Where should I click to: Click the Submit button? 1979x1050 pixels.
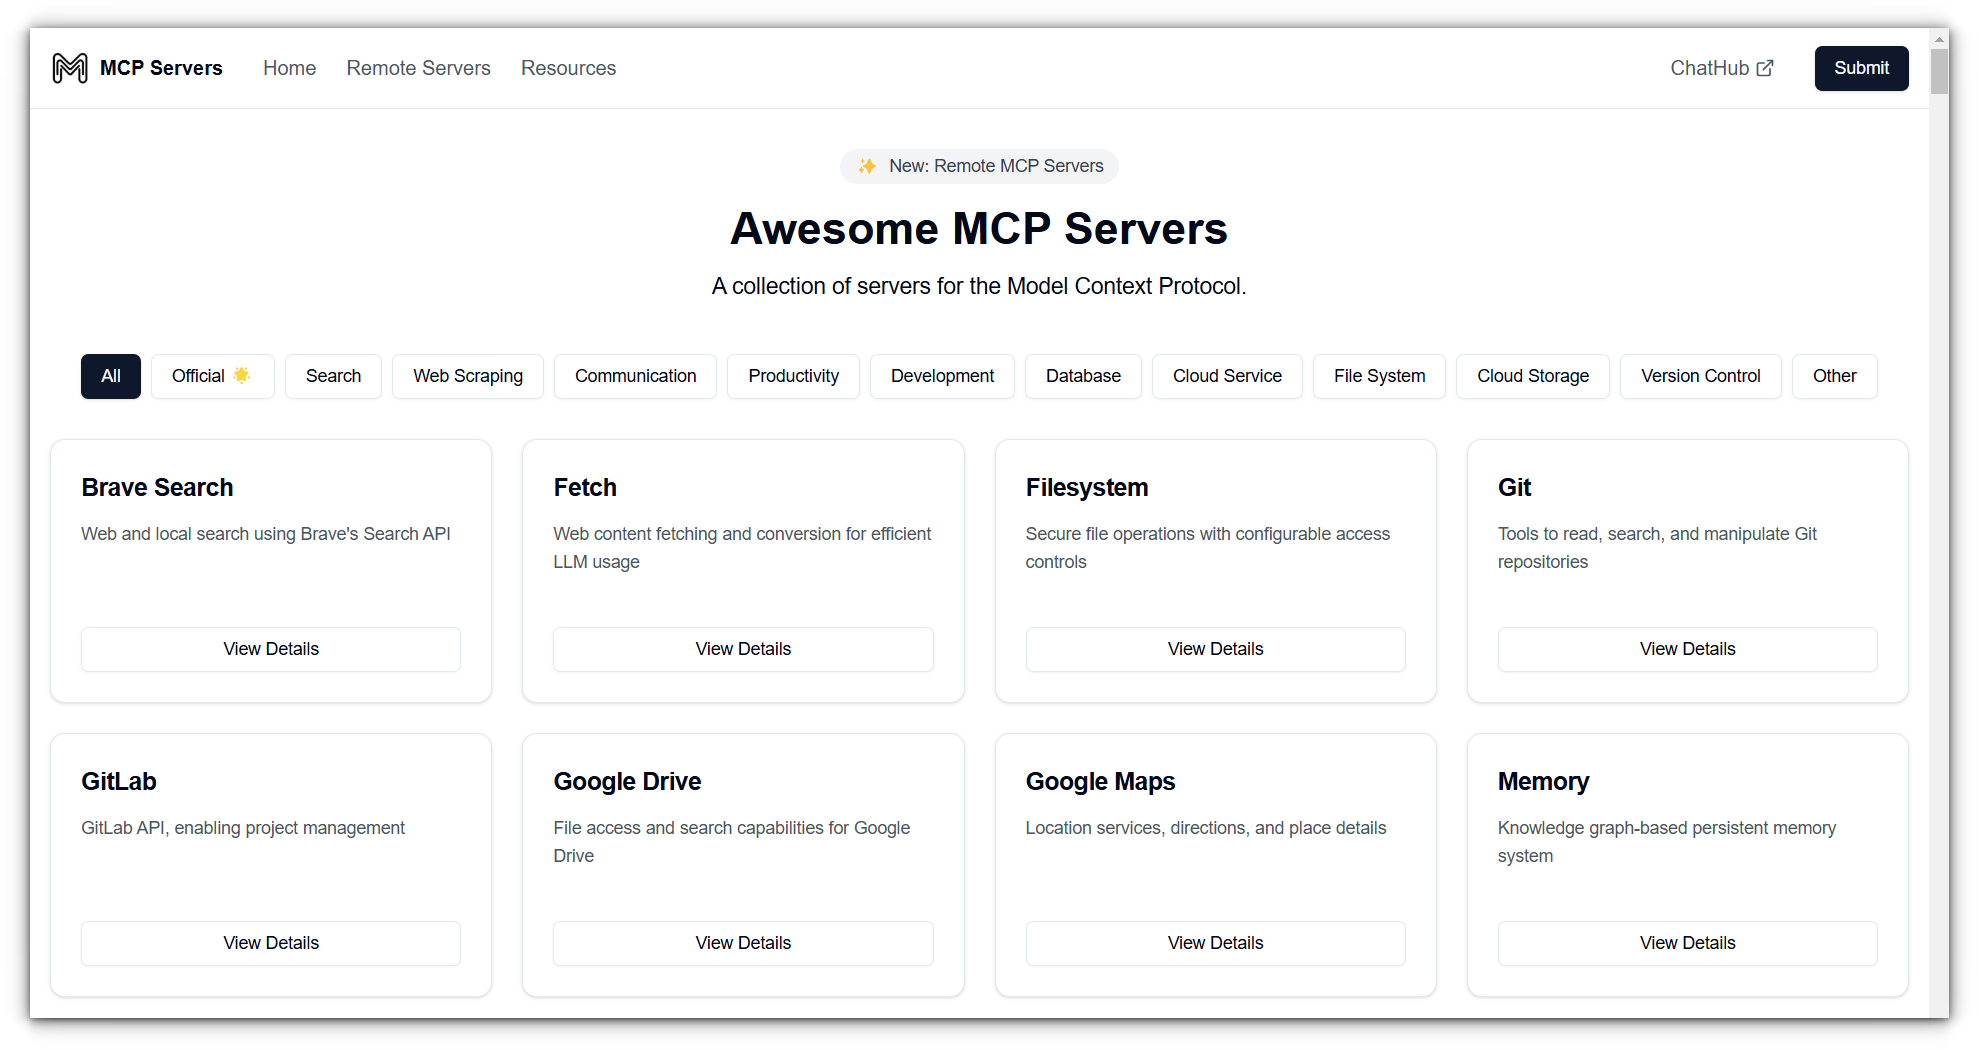1861,68
